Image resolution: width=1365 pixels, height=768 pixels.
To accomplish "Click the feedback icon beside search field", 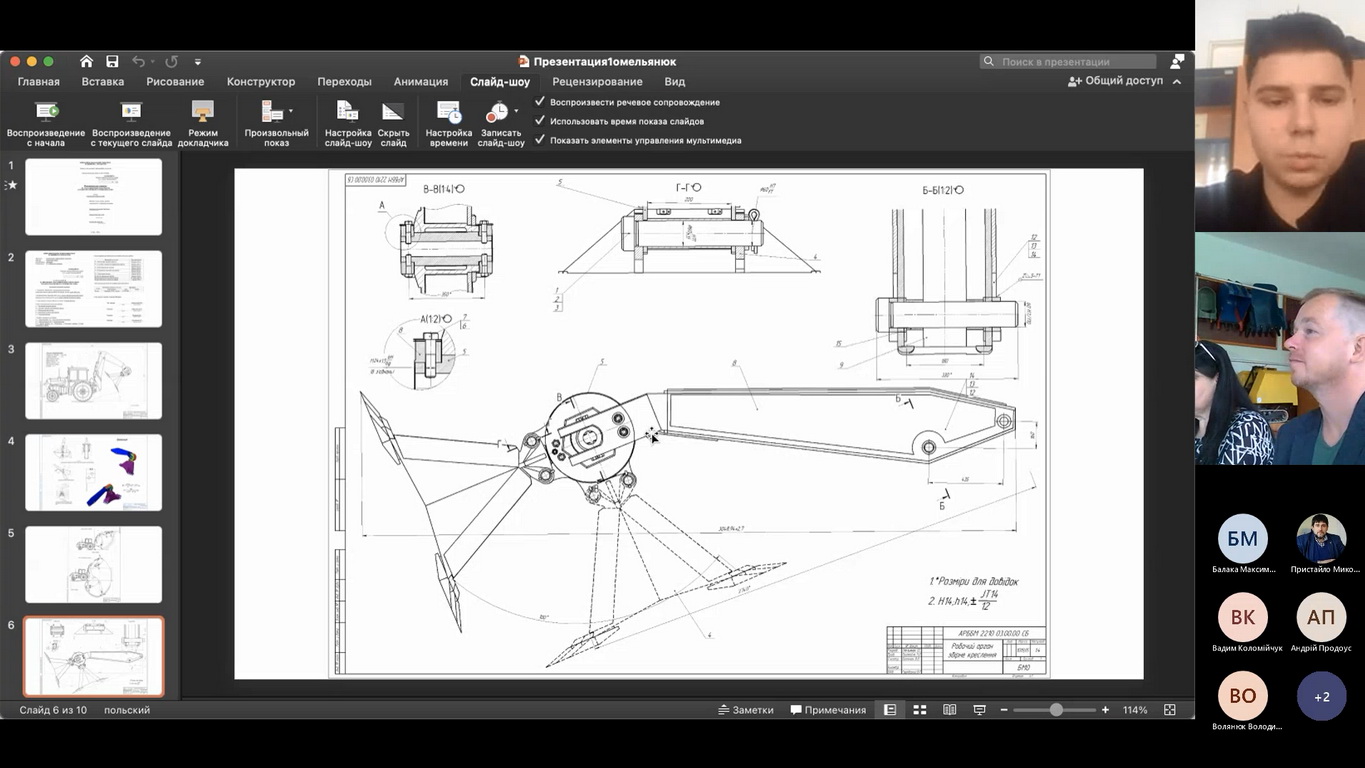I will pos(1177,62).
